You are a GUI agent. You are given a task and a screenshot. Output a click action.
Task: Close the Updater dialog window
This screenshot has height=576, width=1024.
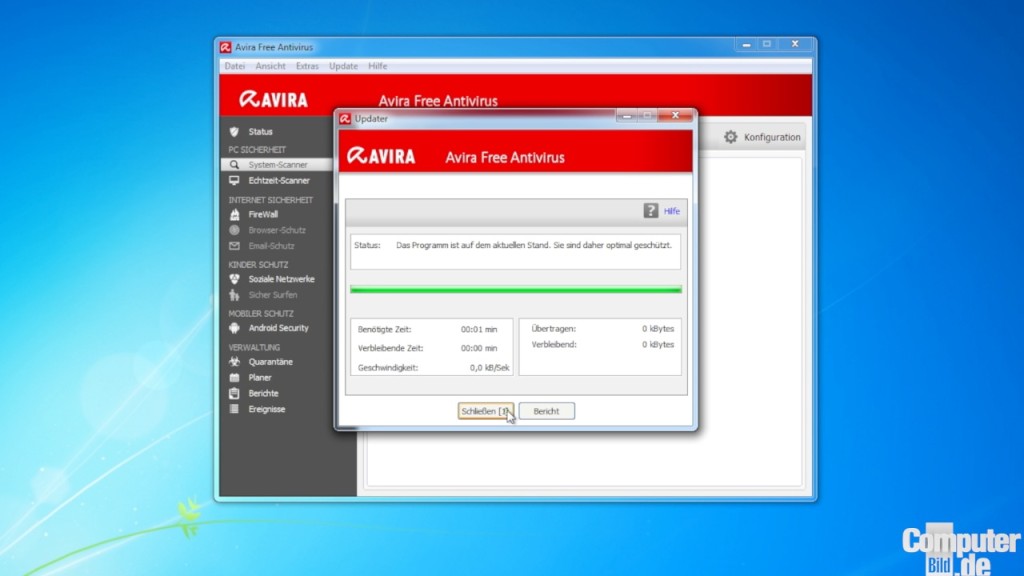tap(675, 115)
